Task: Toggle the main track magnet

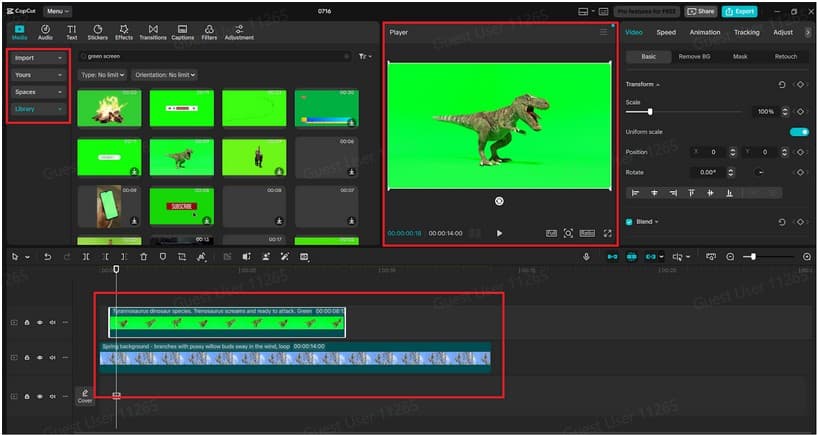Action: pyautogui.click(x=612, y=257)
